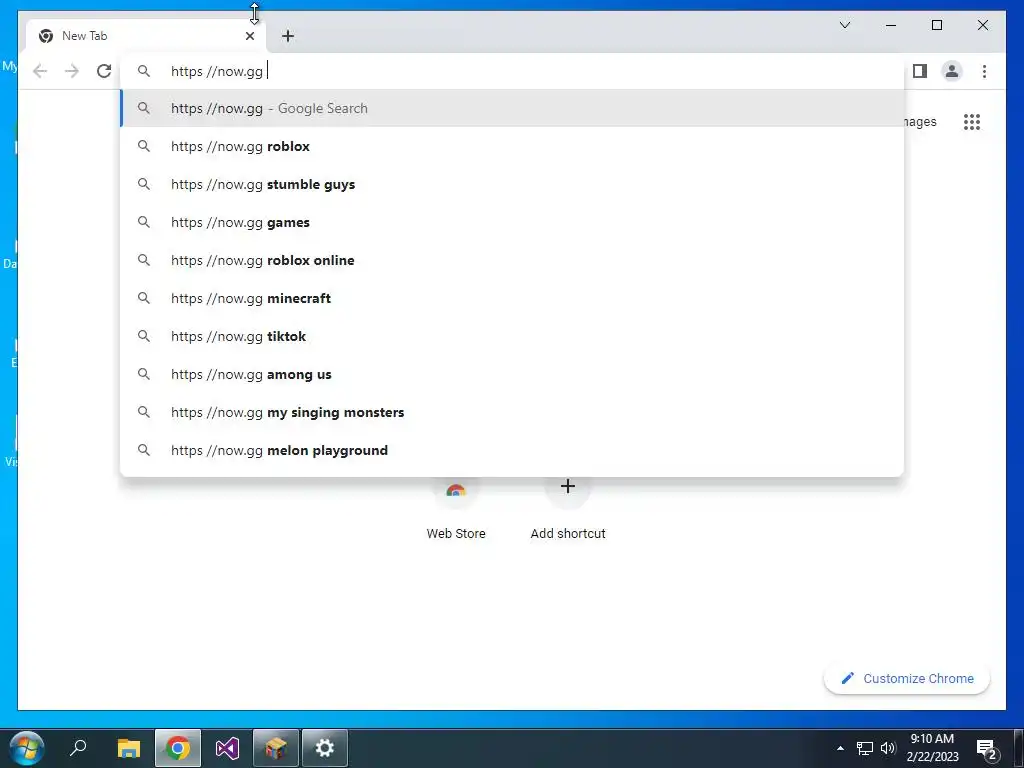Viewport: 1024px width, 768px height.
Task: Open Settings gear on the taskbar
Action: point(325,748)
